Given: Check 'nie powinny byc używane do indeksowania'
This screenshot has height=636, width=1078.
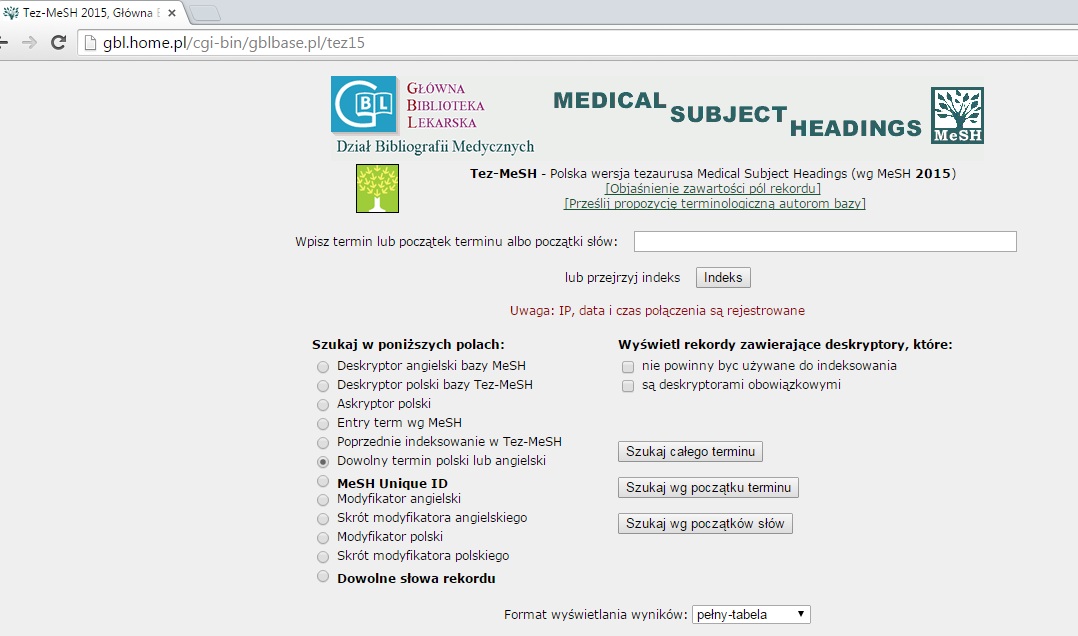Looking at the screenshot, I should [x=628, y=367].
